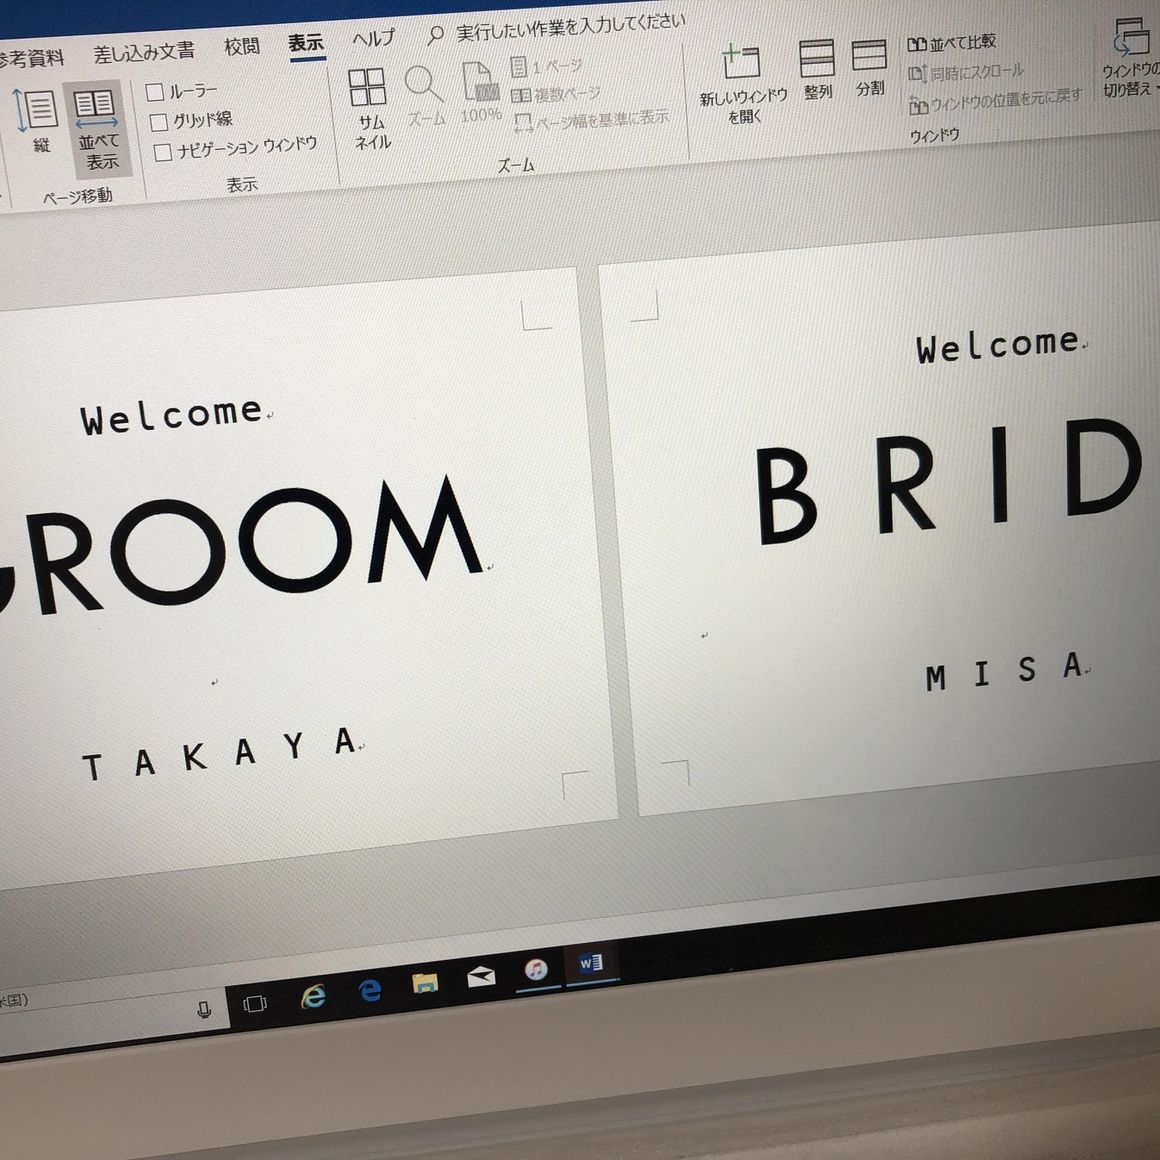
Task: Click the Task View taskbar icon
Action: click(255, 1003)
